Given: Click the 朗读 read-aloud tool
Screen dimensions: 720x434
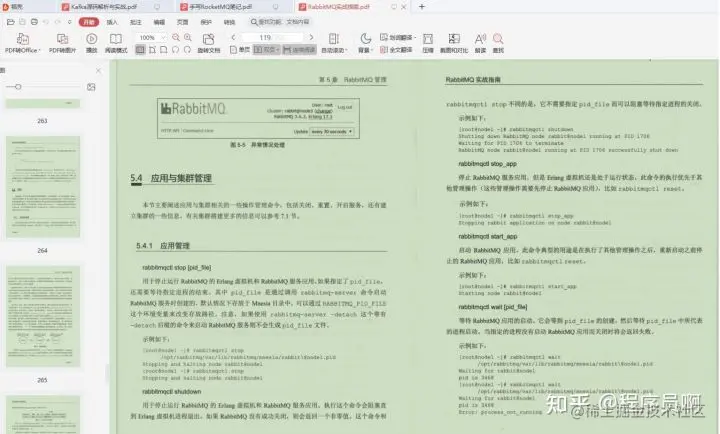Looking at the screenshot, I should [x=480, y=43].
